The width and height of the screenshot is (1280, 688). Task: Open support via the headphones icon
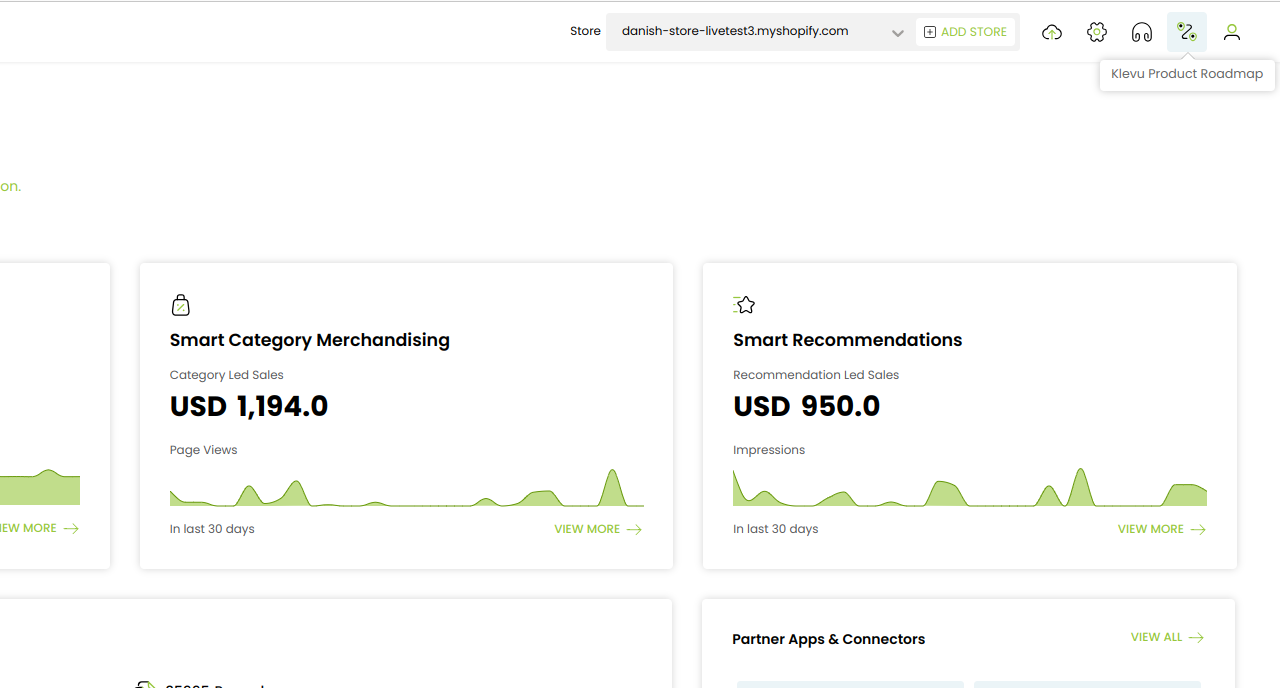click(1141, 32)
